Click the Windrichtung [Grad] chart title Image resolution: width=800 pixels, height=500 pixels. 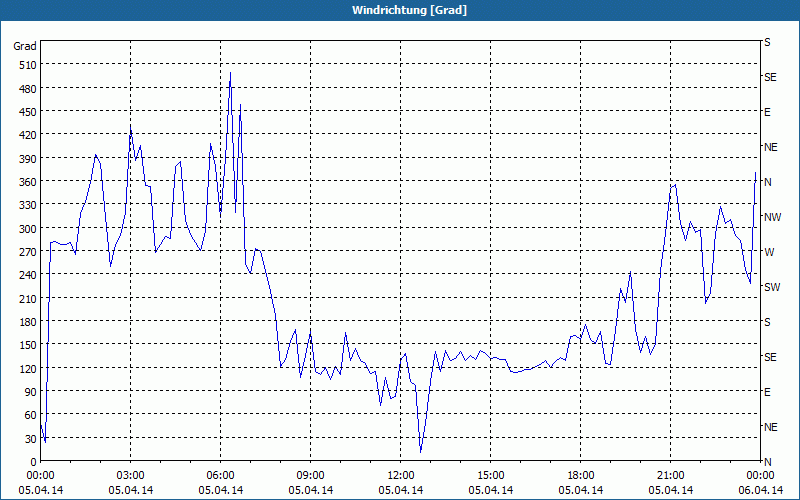409,10
